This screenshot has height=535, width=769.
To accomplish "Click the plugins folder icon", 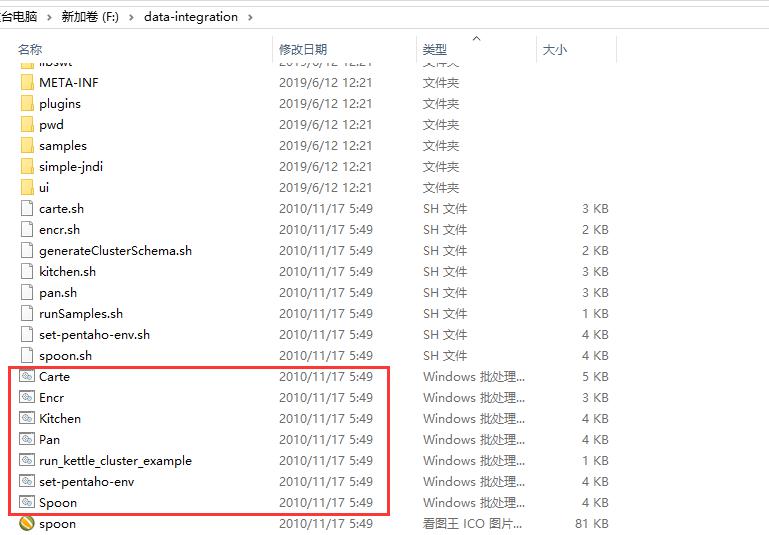I will pyautogui.click(x=27, y=103).
